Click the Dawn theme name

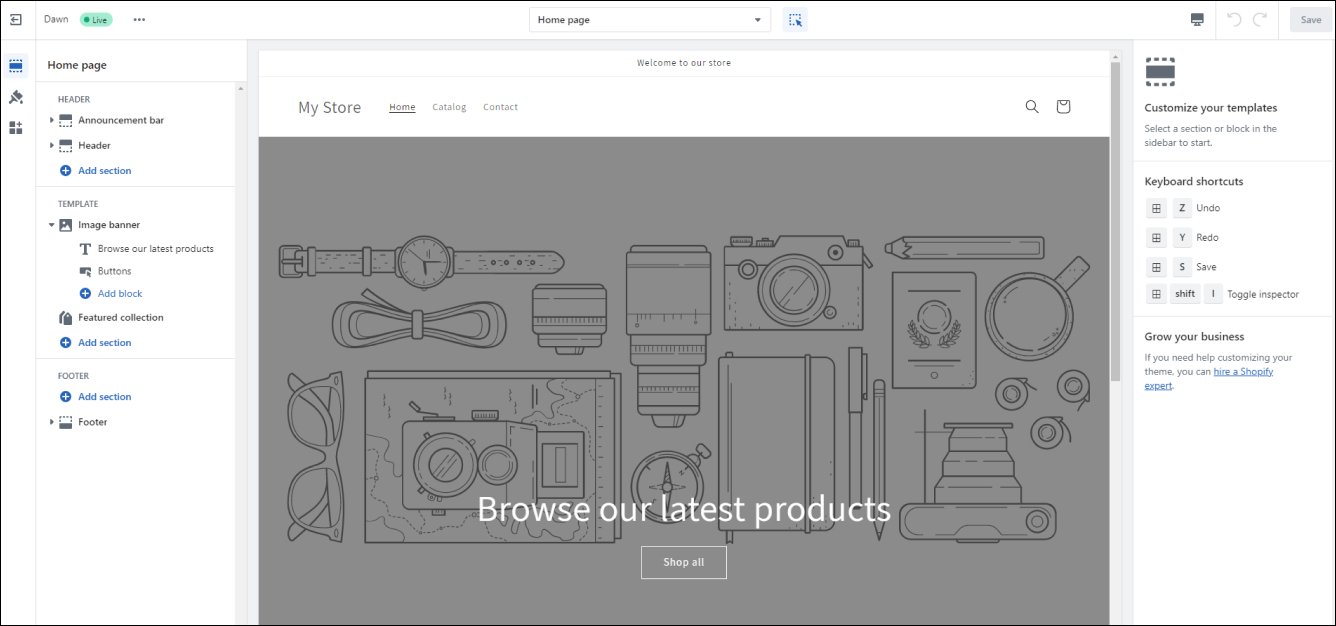click(x=56, y=20)
